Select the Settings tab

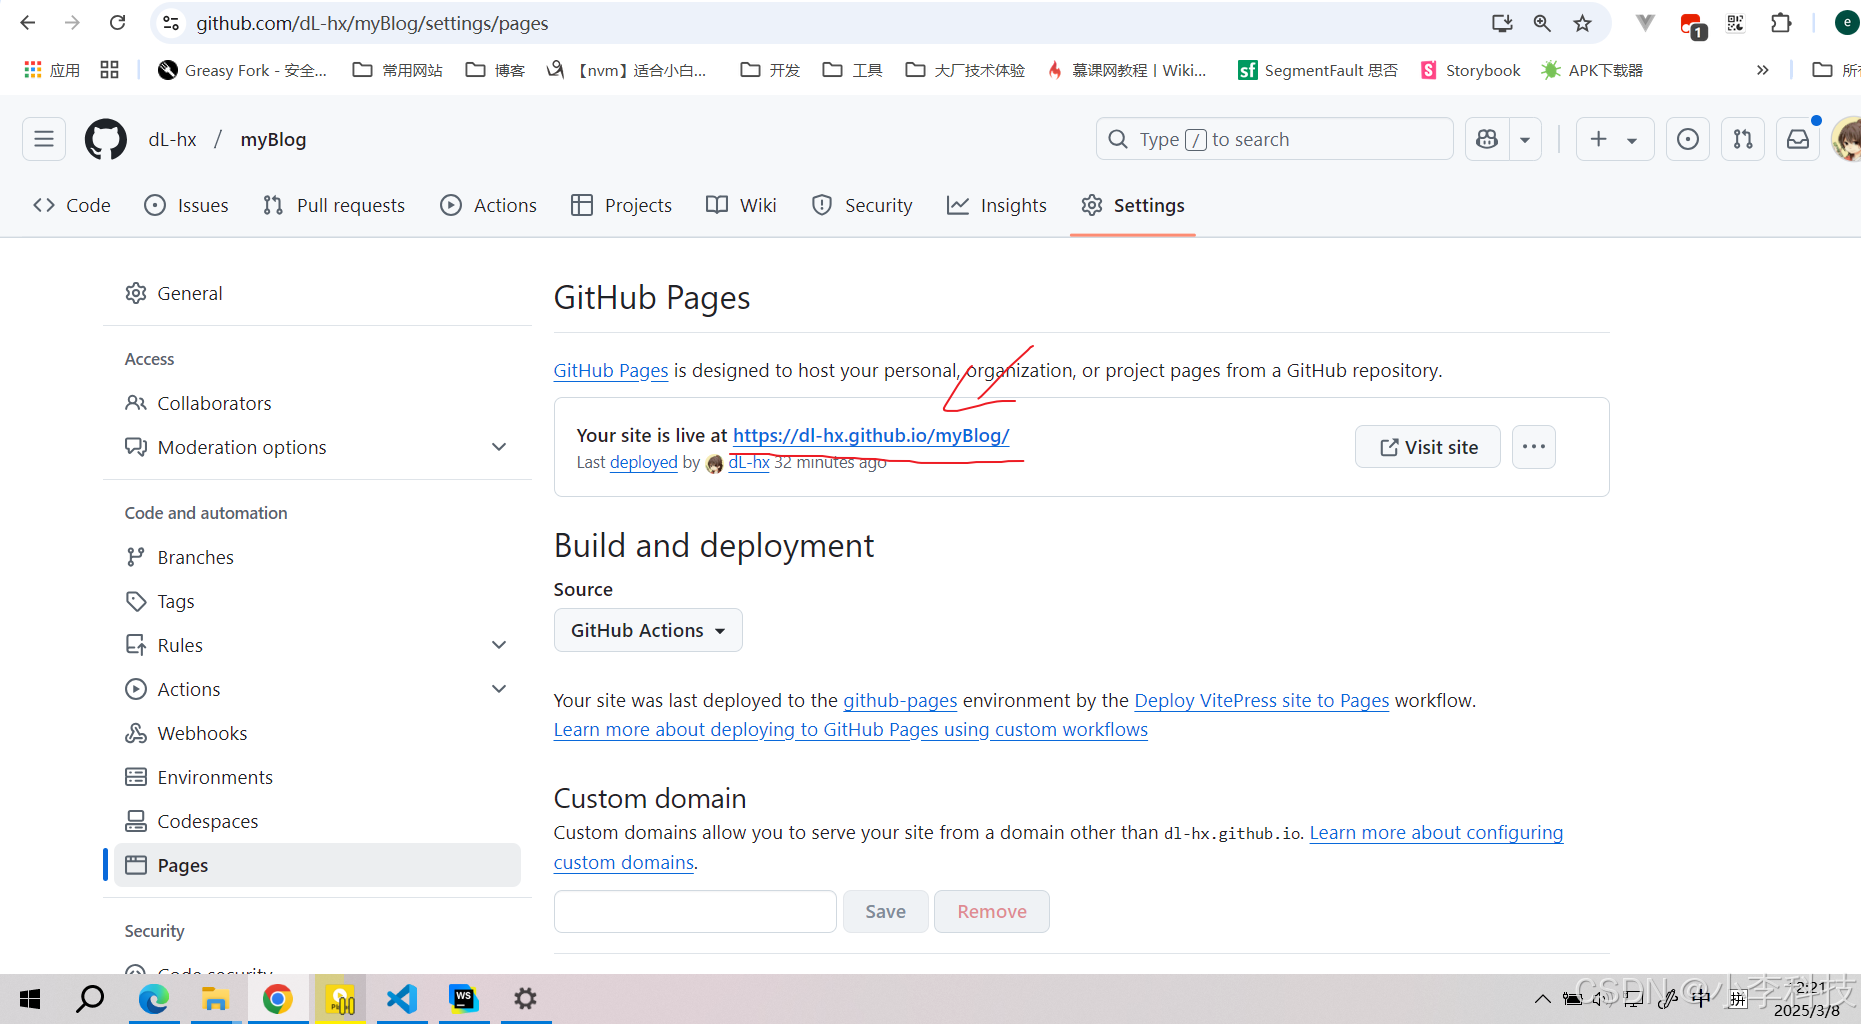1133,205
